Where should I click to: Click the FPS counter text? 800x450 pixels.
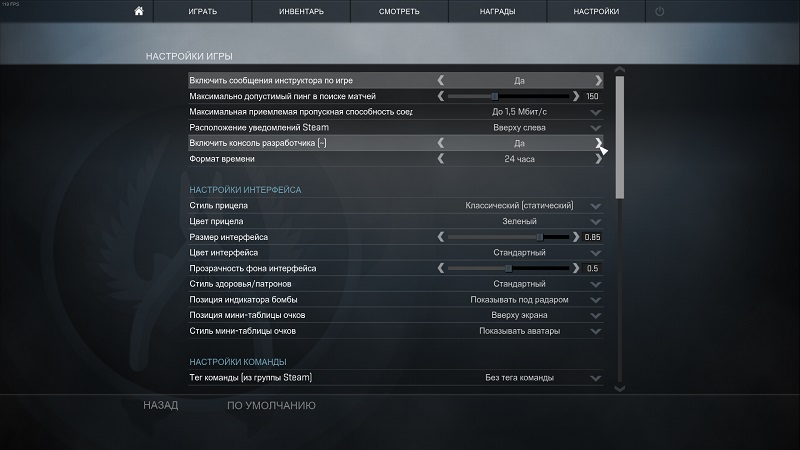coord(10,4)
